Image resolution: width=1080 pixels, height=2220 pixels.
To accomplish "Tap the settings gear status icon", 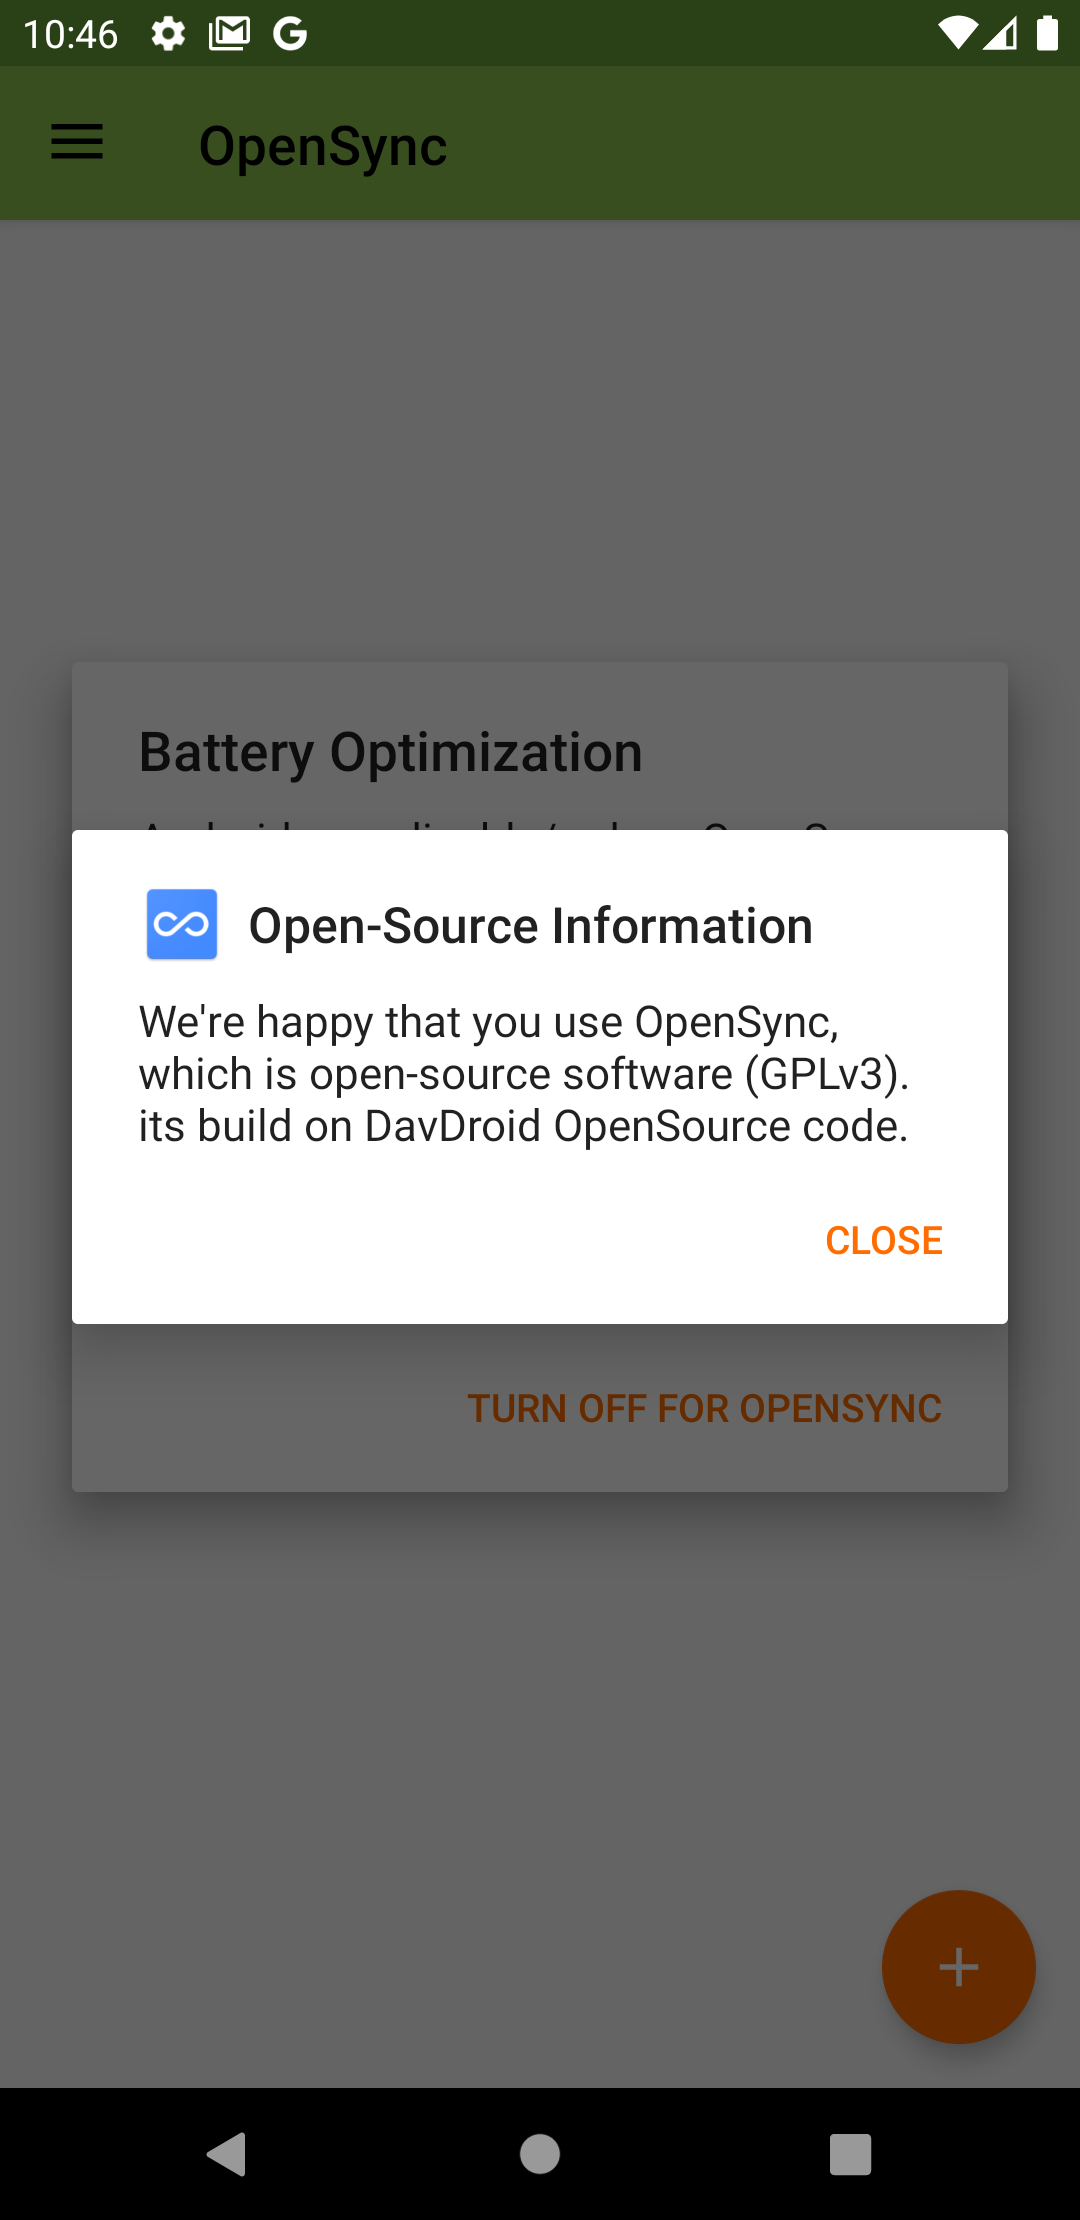I will (168, 34).
